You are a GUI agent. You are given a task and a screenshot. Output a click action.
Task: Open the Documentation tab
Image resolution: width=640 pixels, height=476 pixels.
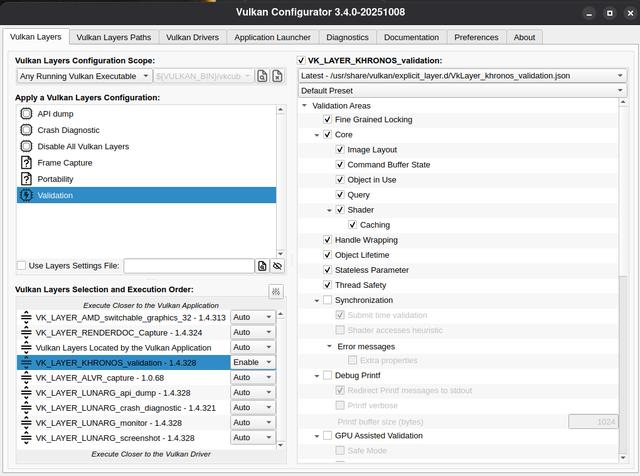point(411,37)
